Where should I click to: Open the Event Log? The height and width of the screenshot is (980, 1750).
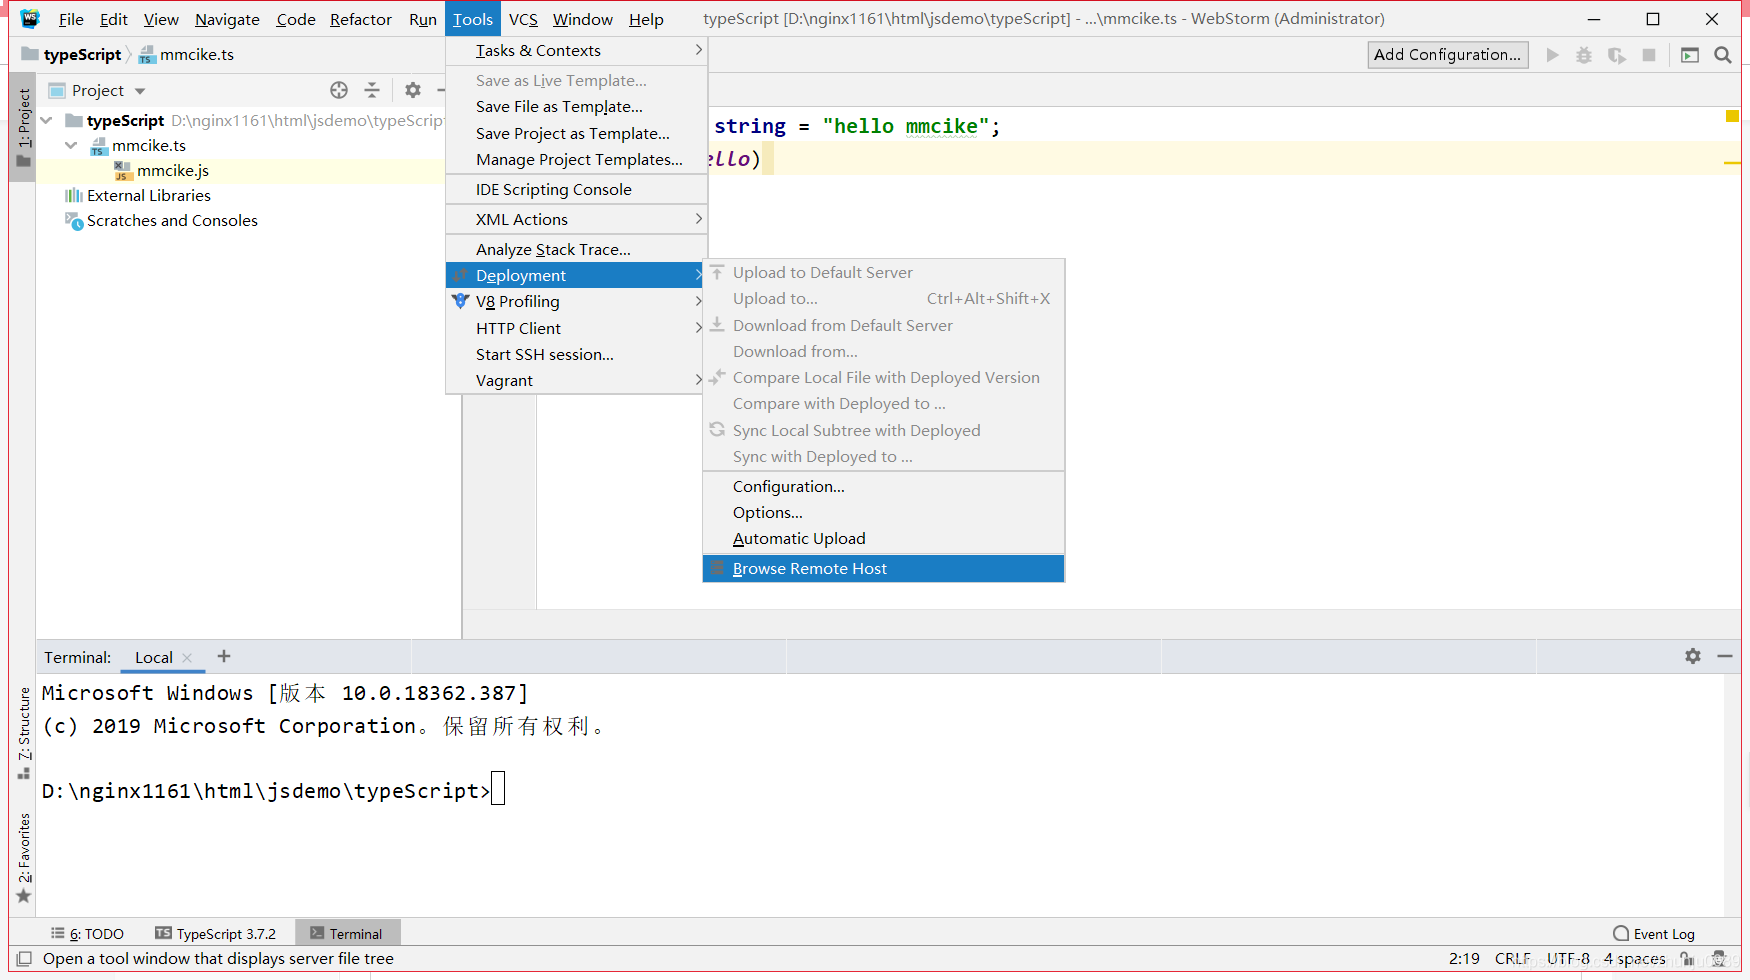click(1654, 934)
